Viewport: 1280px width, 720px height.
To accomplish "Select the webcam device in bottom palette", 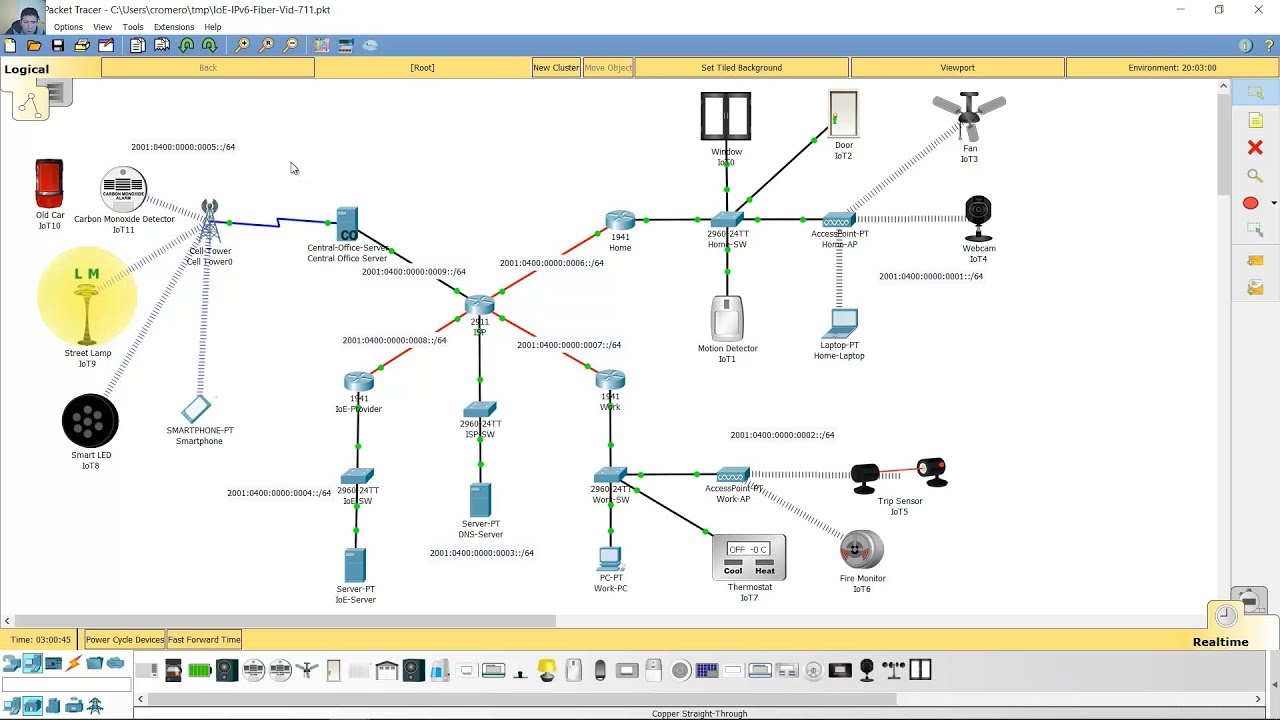I will (x=867, y=670).
